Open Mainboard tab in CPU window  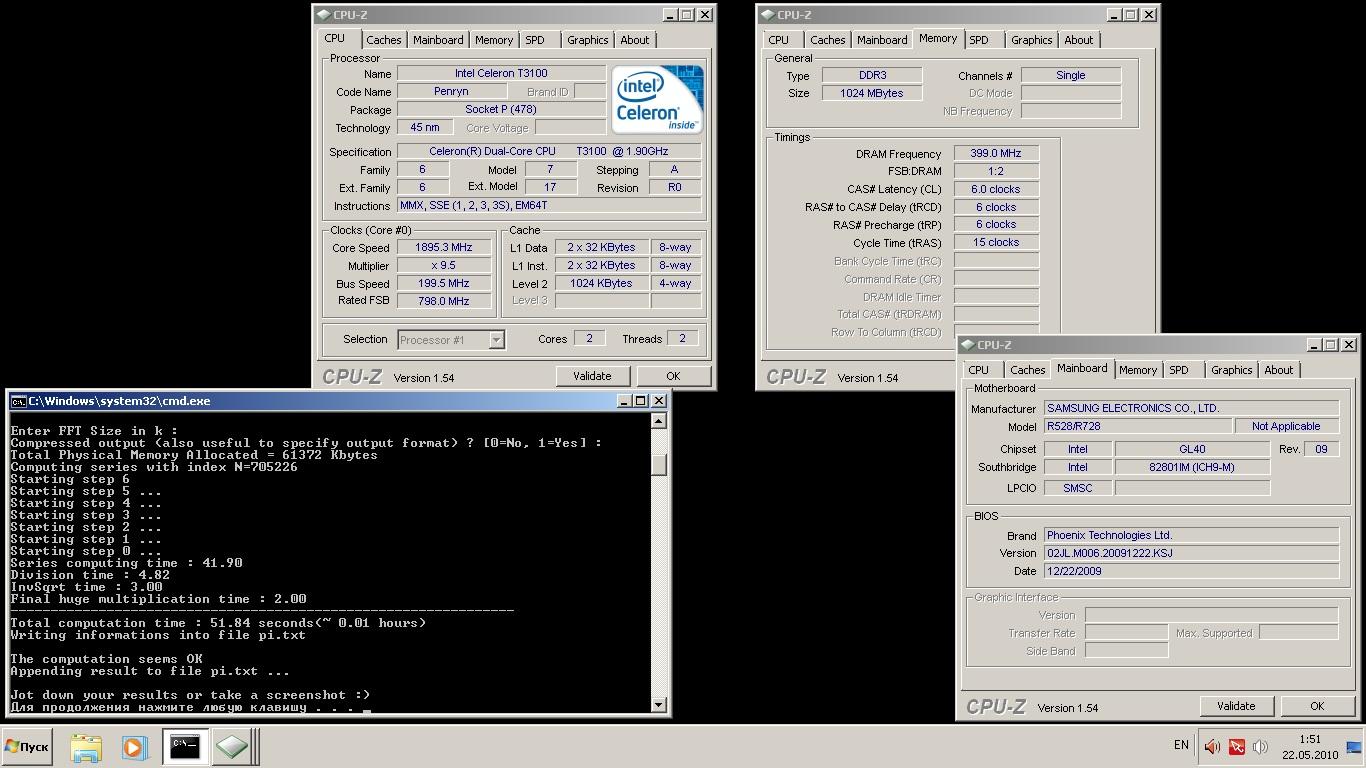[x=438, y=40]
